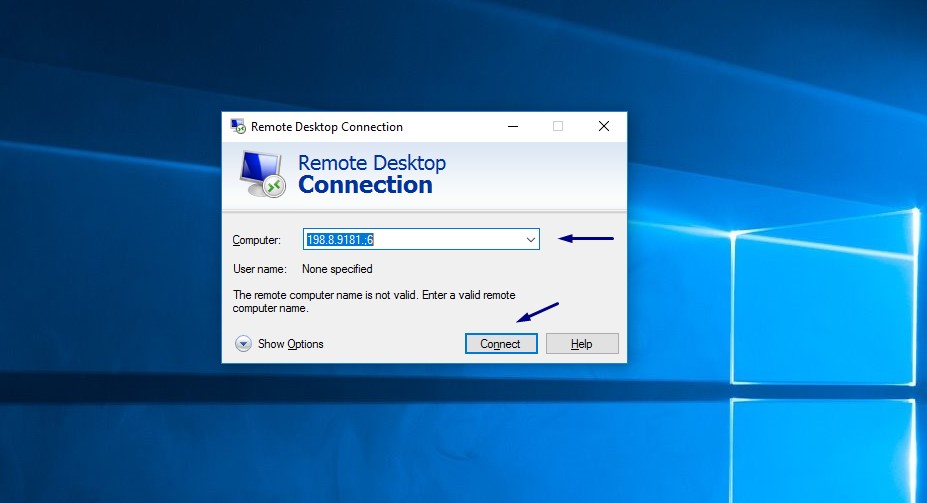This screenshot has height=503, width=927.
Task: Click the arrow pointing at the Connect button
Action: click(x=537, y=312)
